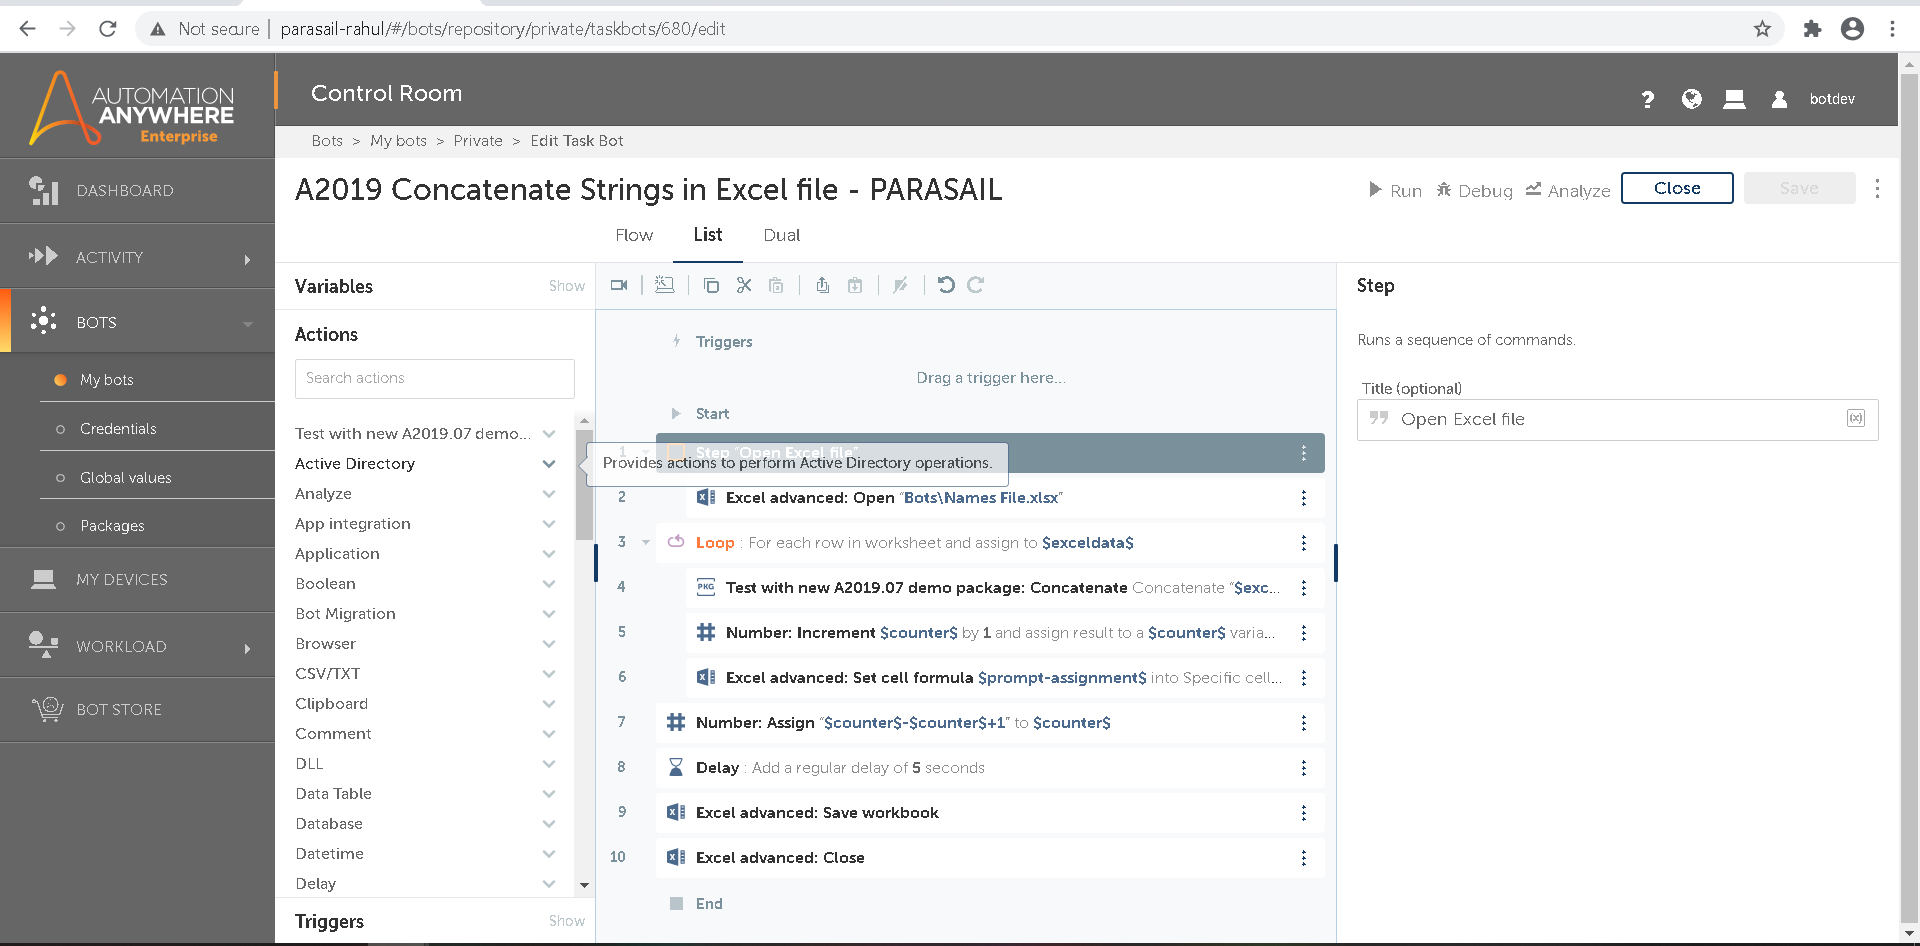Image resolution: width=1920 pixels, height=946 pixels.
Task: Show the Triggers panel at bottom
Action: (566, 921)
